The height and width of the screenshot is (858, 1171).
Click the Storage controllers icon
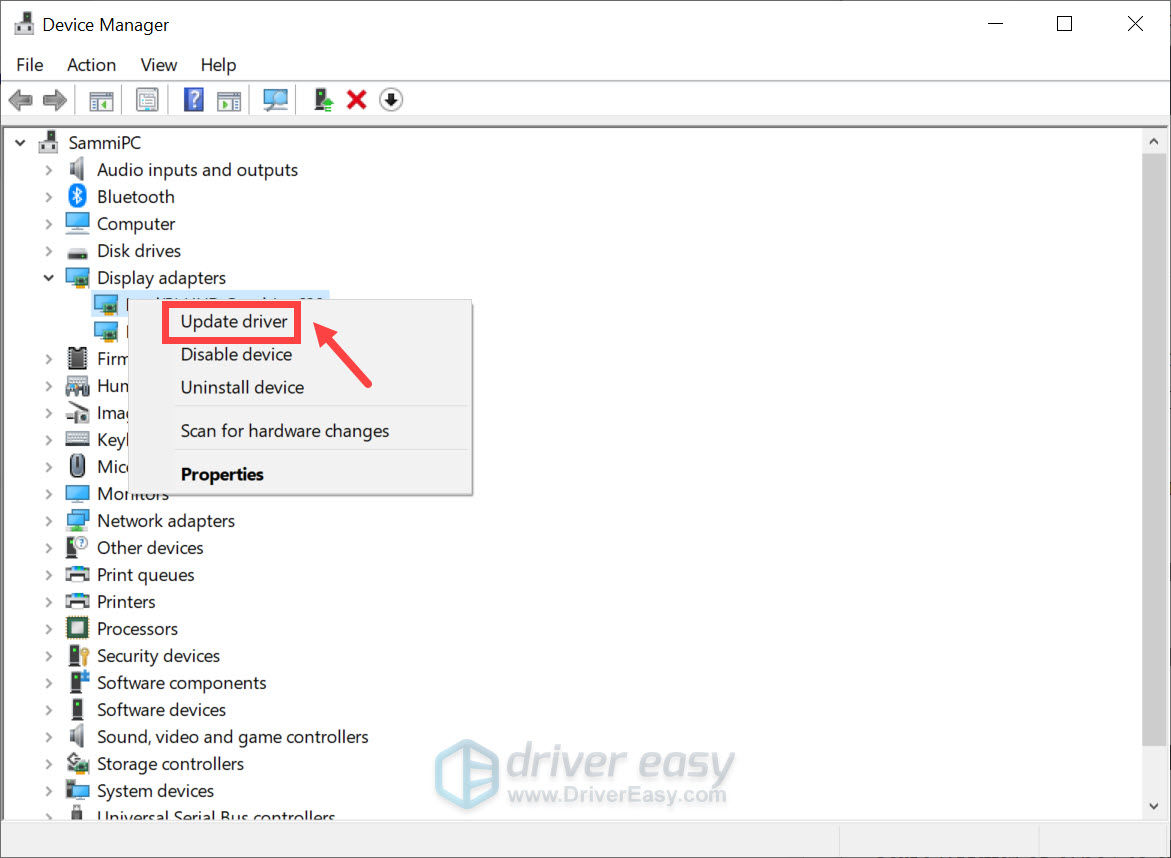point(78,763)
